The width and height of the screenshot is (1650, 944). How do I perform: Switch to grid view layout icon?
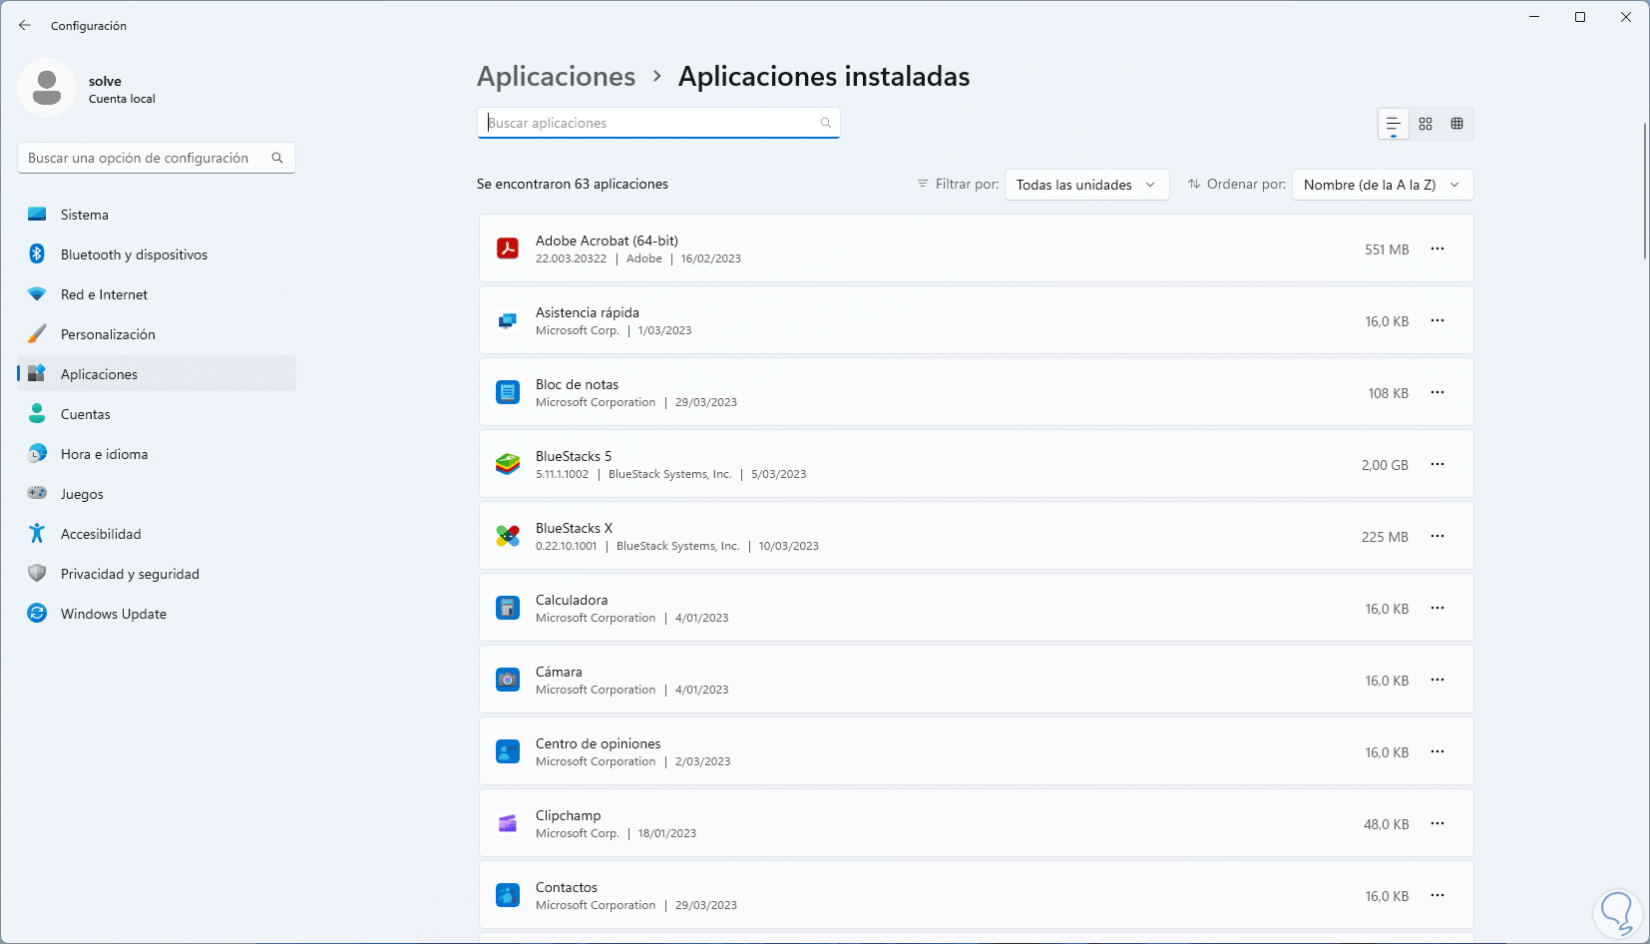pos(1425,124)
